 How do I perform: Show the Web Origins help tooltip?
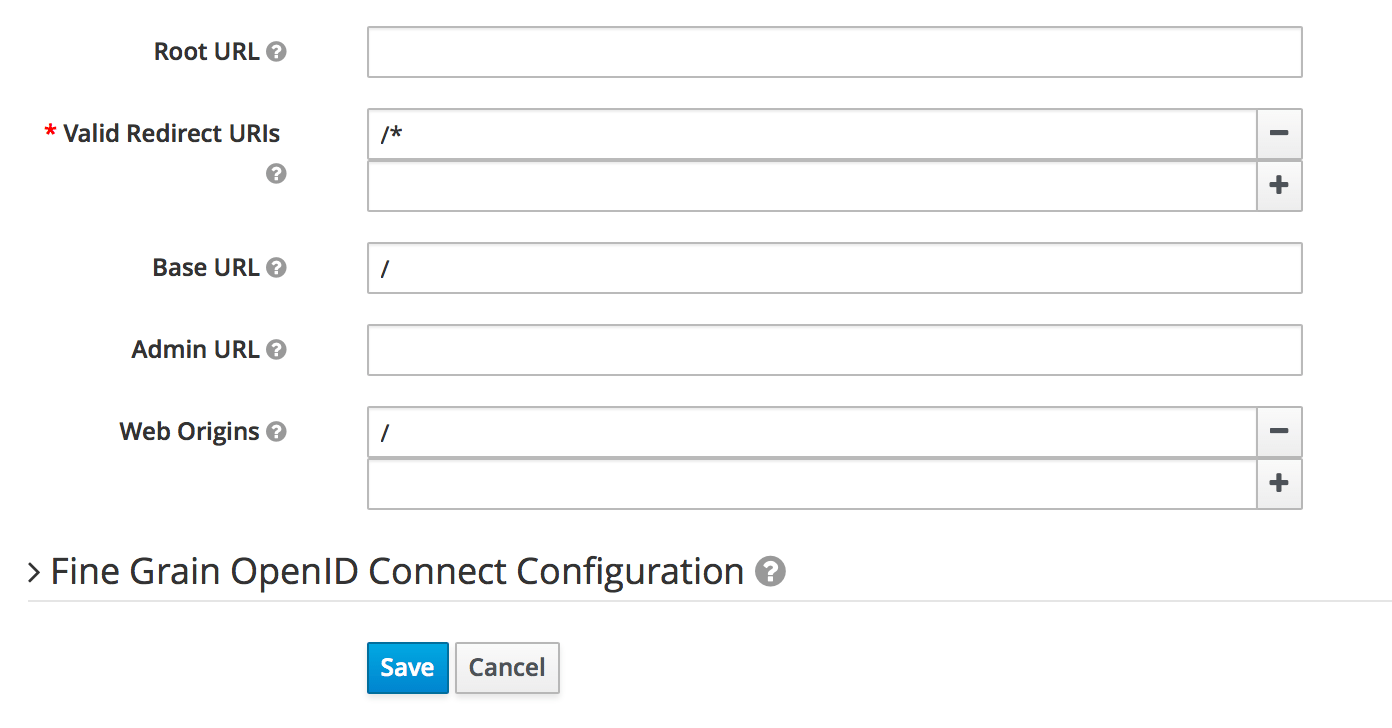(277, 432)
